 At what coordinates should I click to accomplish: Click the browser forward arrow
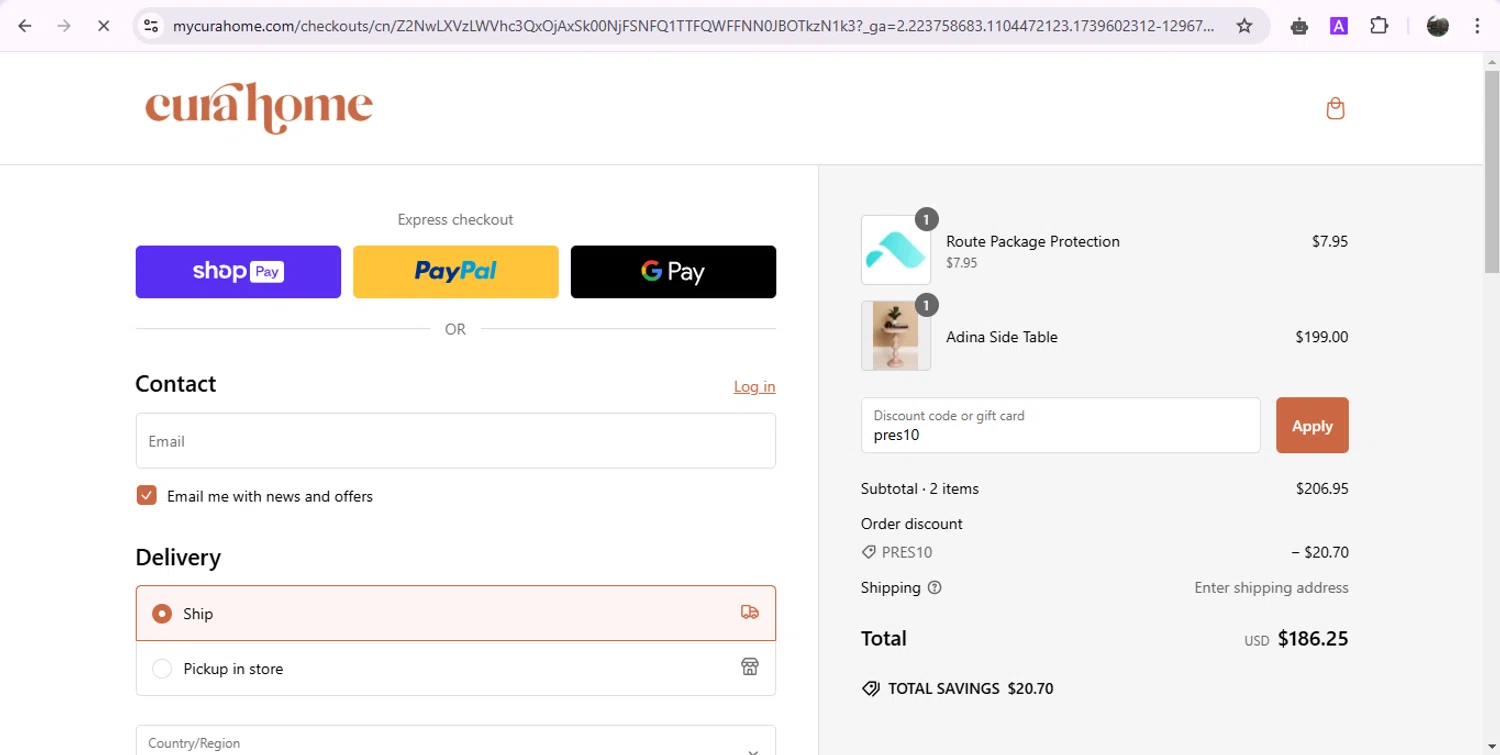pos(64,26)
